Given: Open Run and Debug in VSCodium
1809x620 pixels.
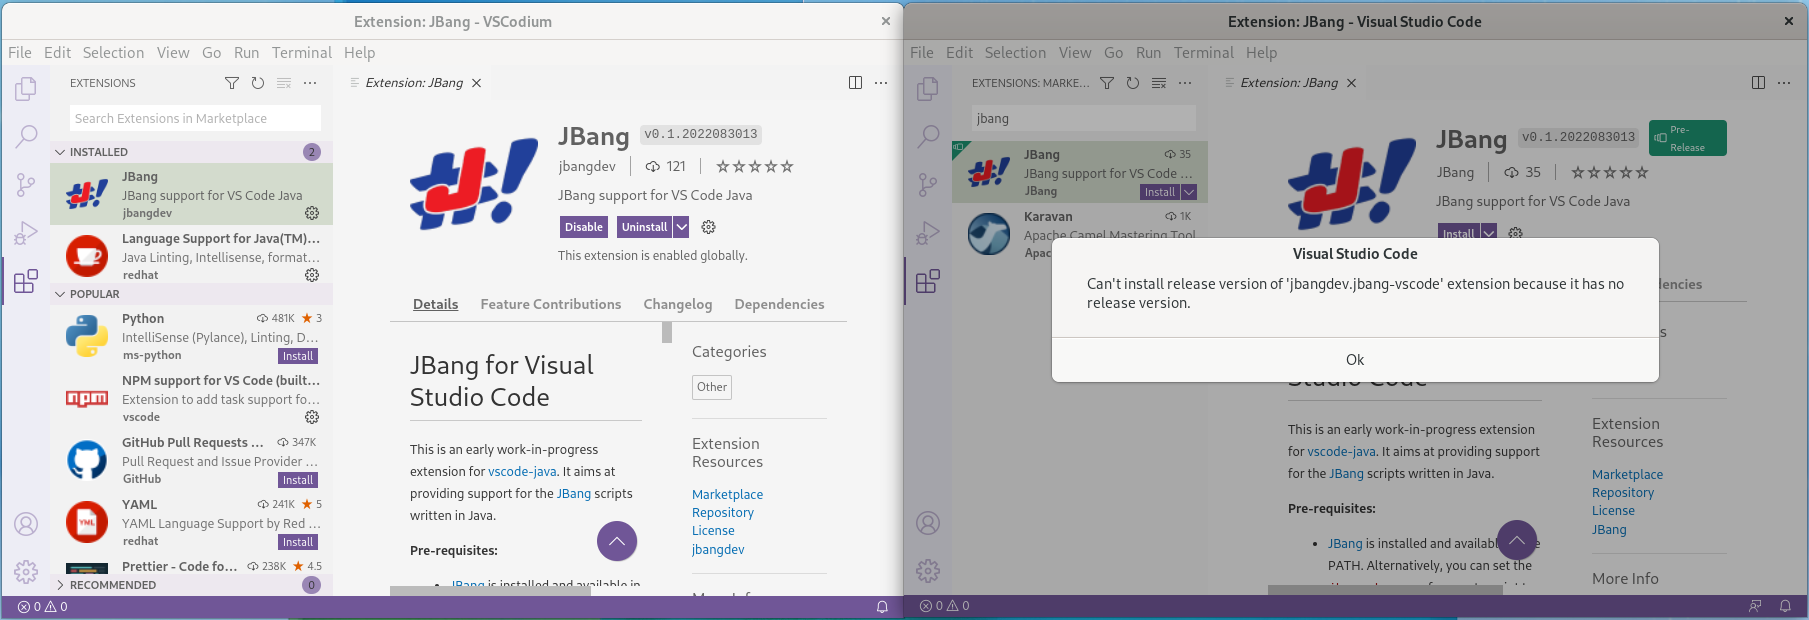Looking at the screenshot, I should coord(26,233).
